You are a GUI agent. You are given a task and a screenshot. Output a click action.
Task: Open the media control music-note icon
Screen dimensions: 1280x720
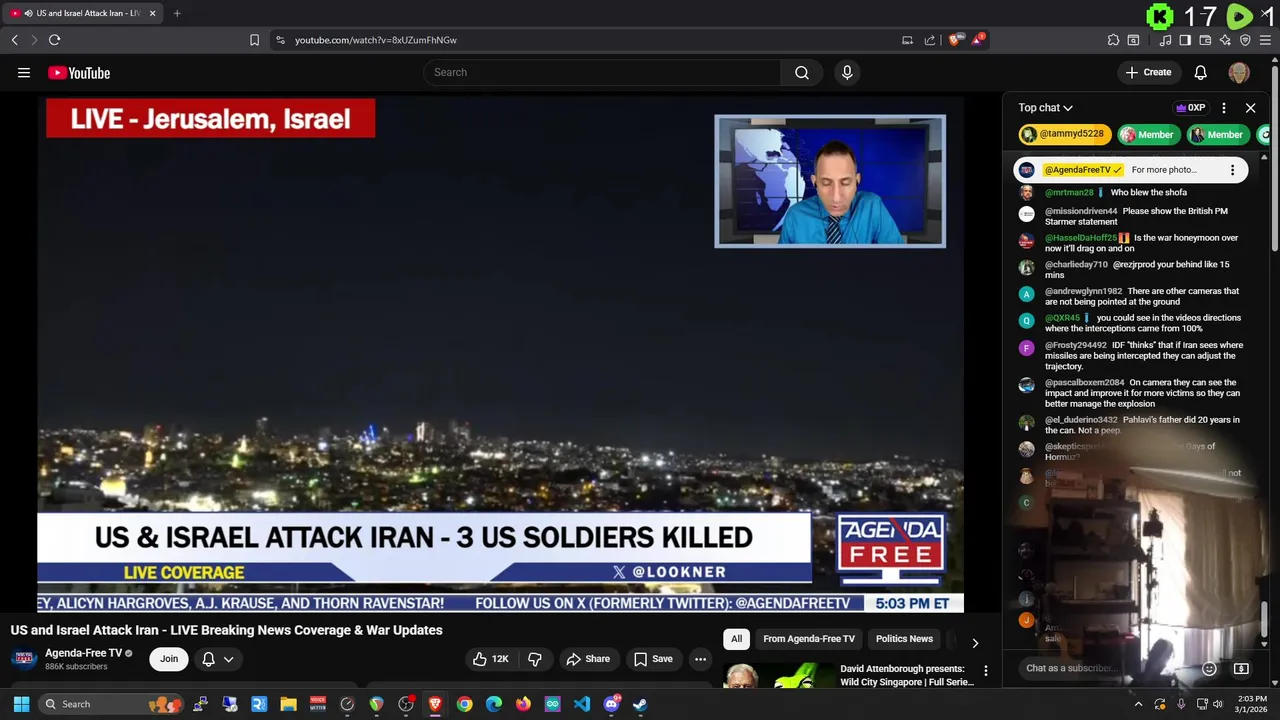pos(1165,40)
